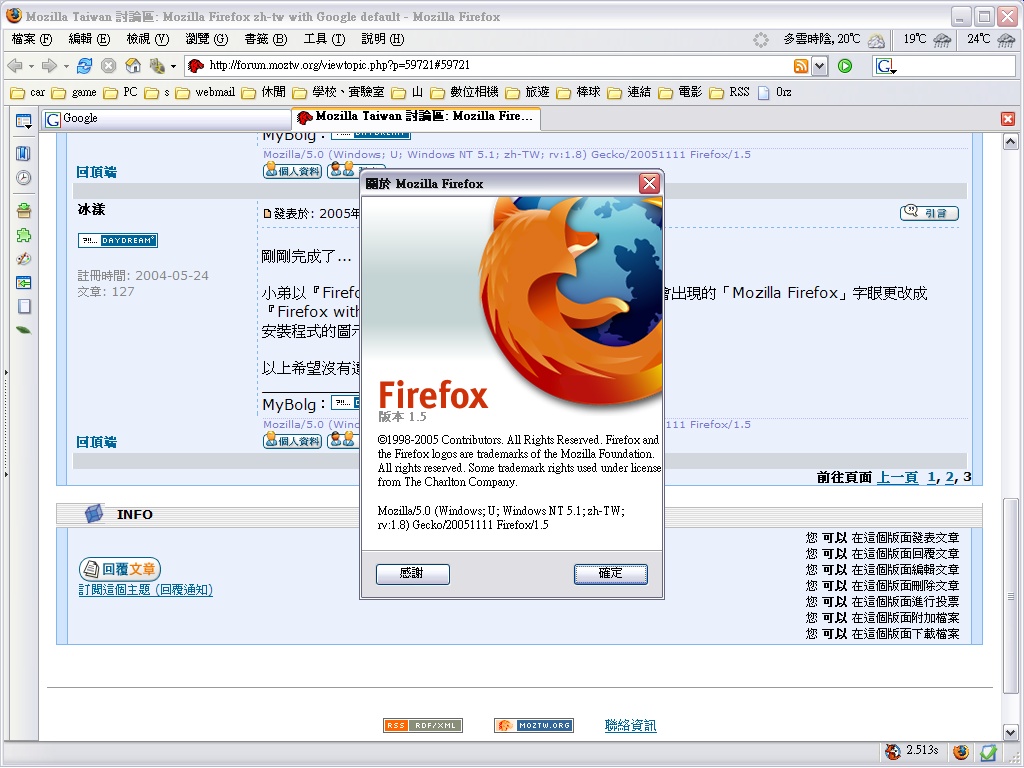Click the 24°C rain forecast icon

pyautogui.click(x=1006, y=40)
